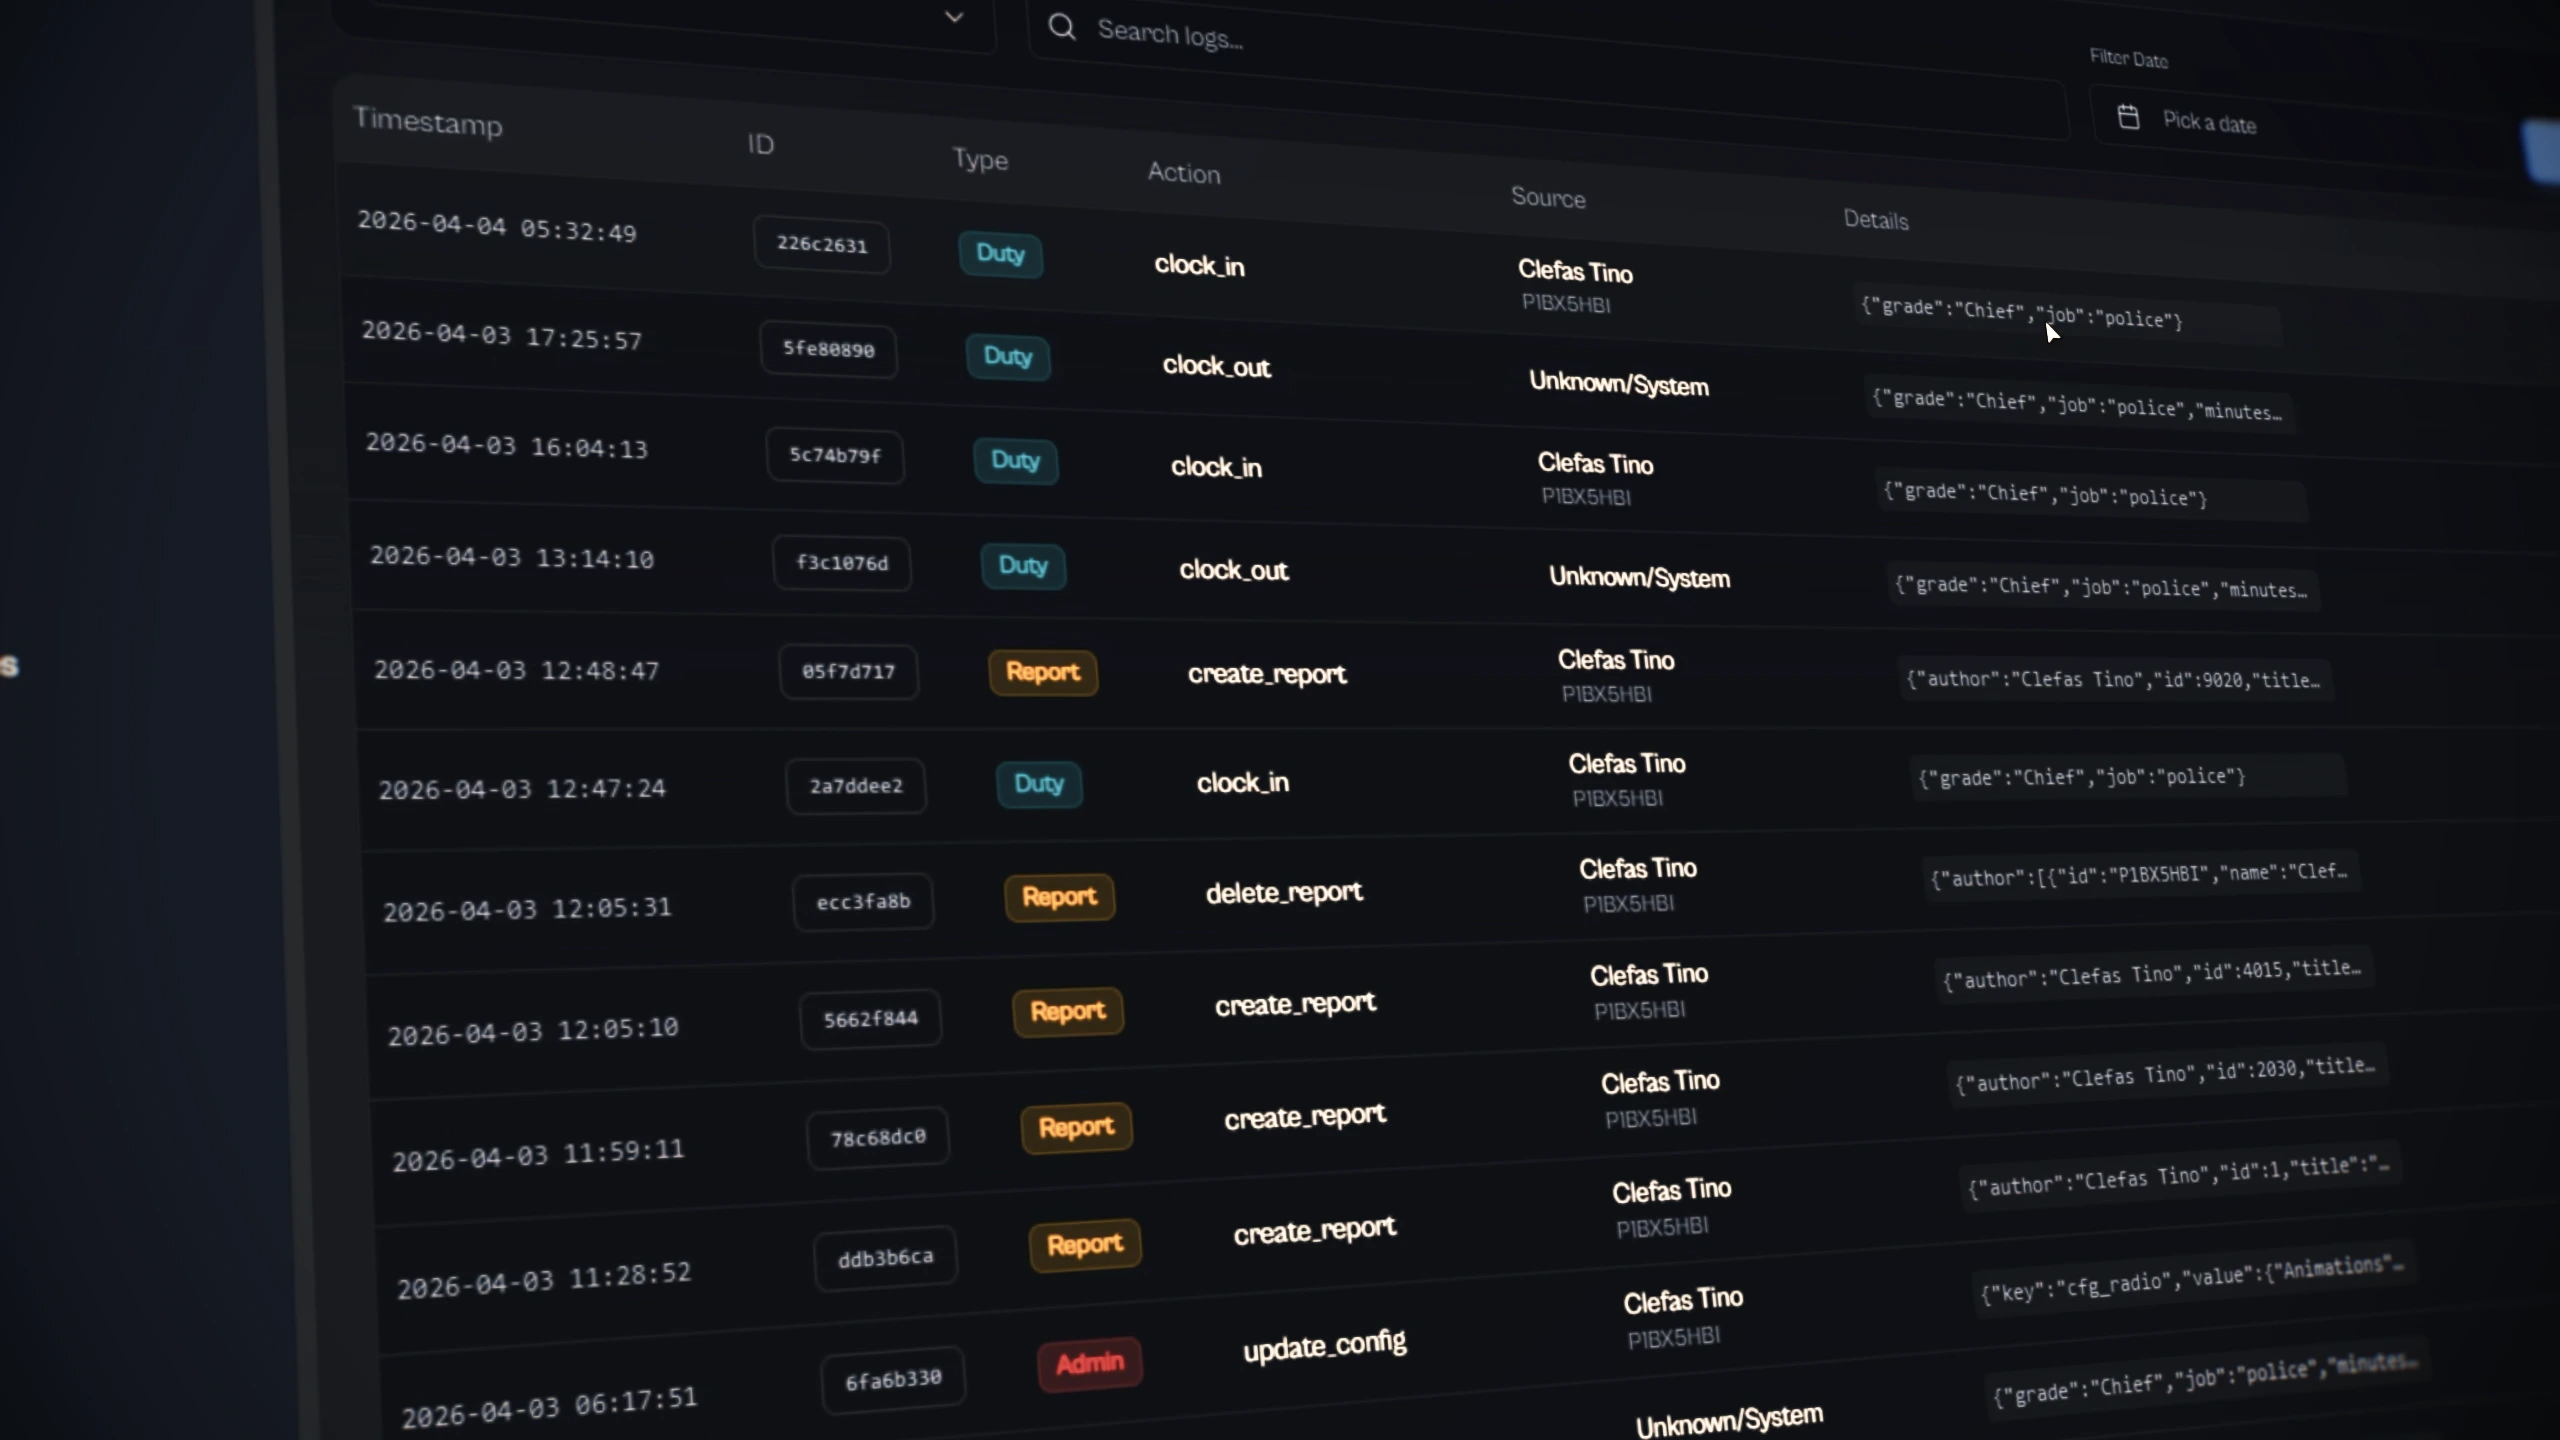Click ID chip ecc3fa8b
2560x1440 pixels.
tap(863, 902)
